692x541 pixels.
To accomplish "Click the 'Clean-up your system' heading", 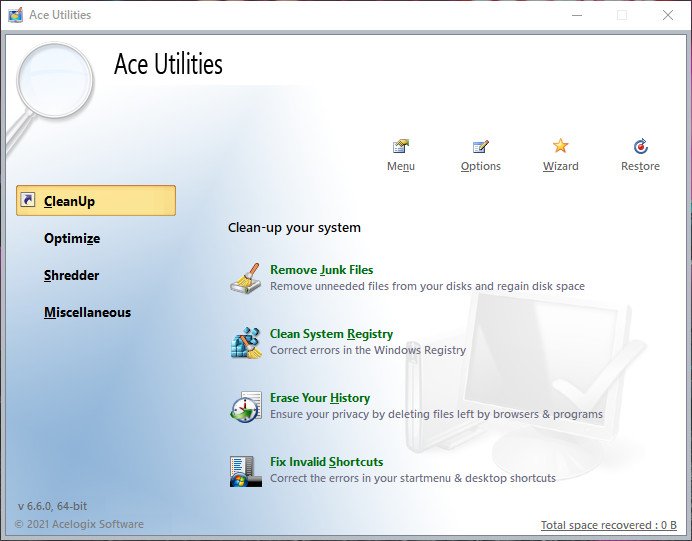I will click(x=294, y=228).
